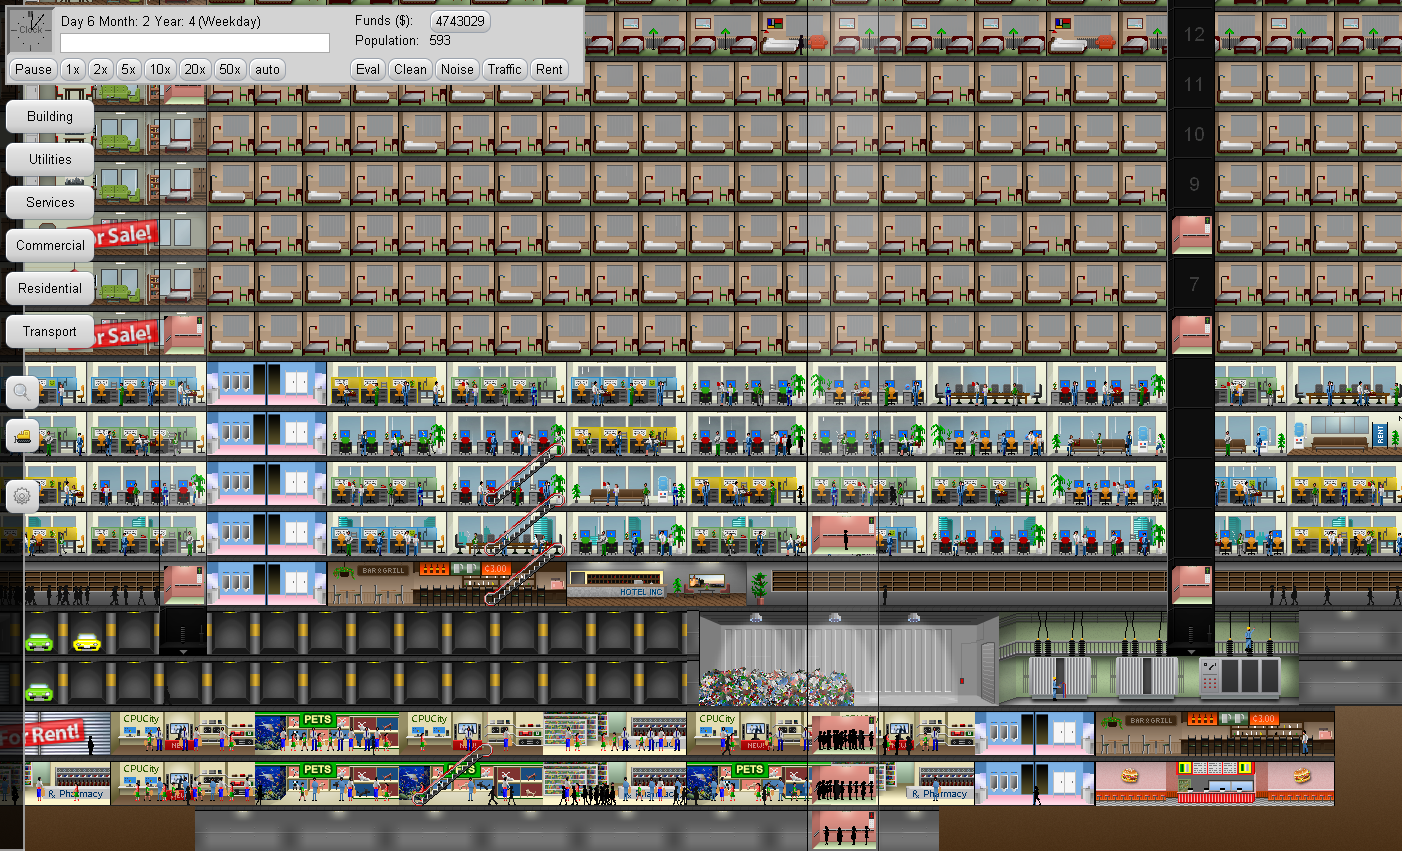Toggle the Clean overlay
Image resolution: width=1402 pixels, height=851 pixels.
point(410,69)
